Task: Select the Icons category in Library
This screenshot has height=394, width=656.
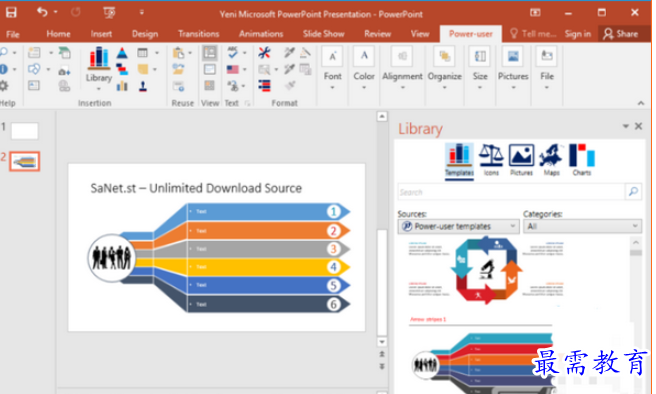Action: click(491, 160)
